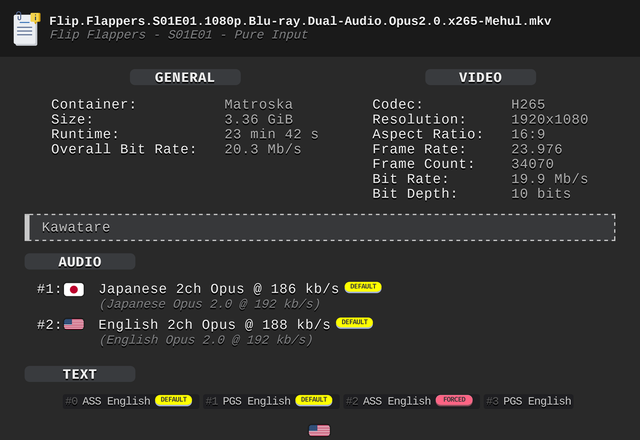Click 'Japanese 2ch Opus @ 186 kb/s' track line
Screen dimensions: 640x440
219,289
